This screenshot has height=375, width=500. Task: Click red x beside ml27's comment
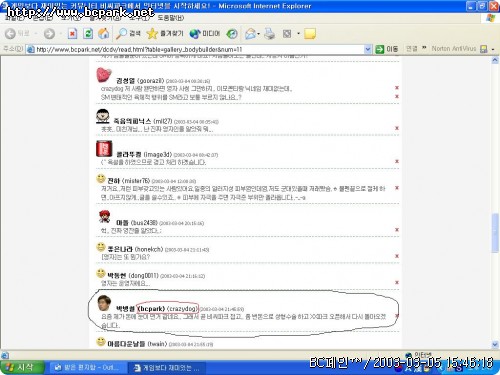tap(397, 128)
